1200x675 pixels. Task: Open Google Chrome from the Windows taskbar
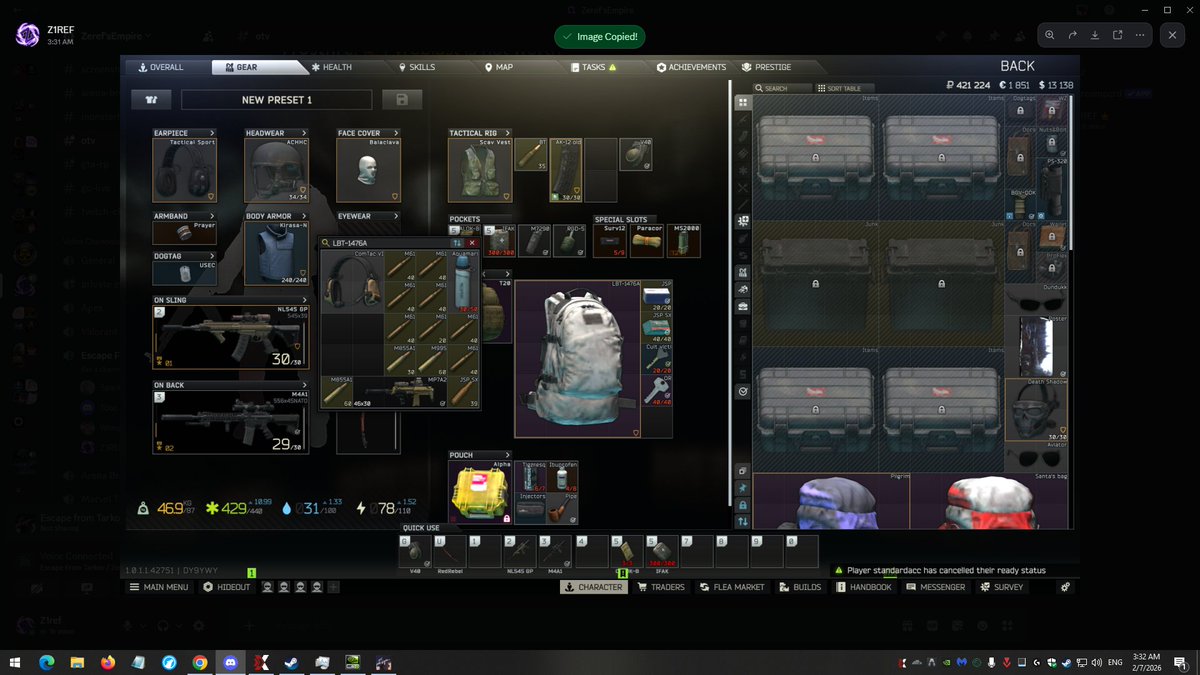(200, 662)
